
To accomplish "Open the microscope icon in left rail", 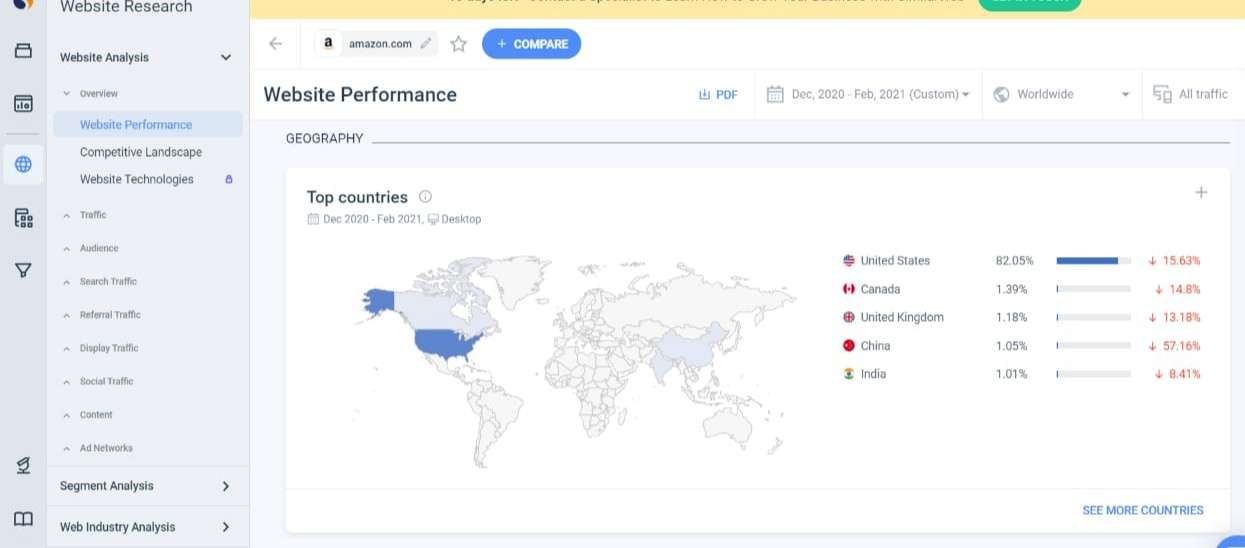I will tap(23, 465).
